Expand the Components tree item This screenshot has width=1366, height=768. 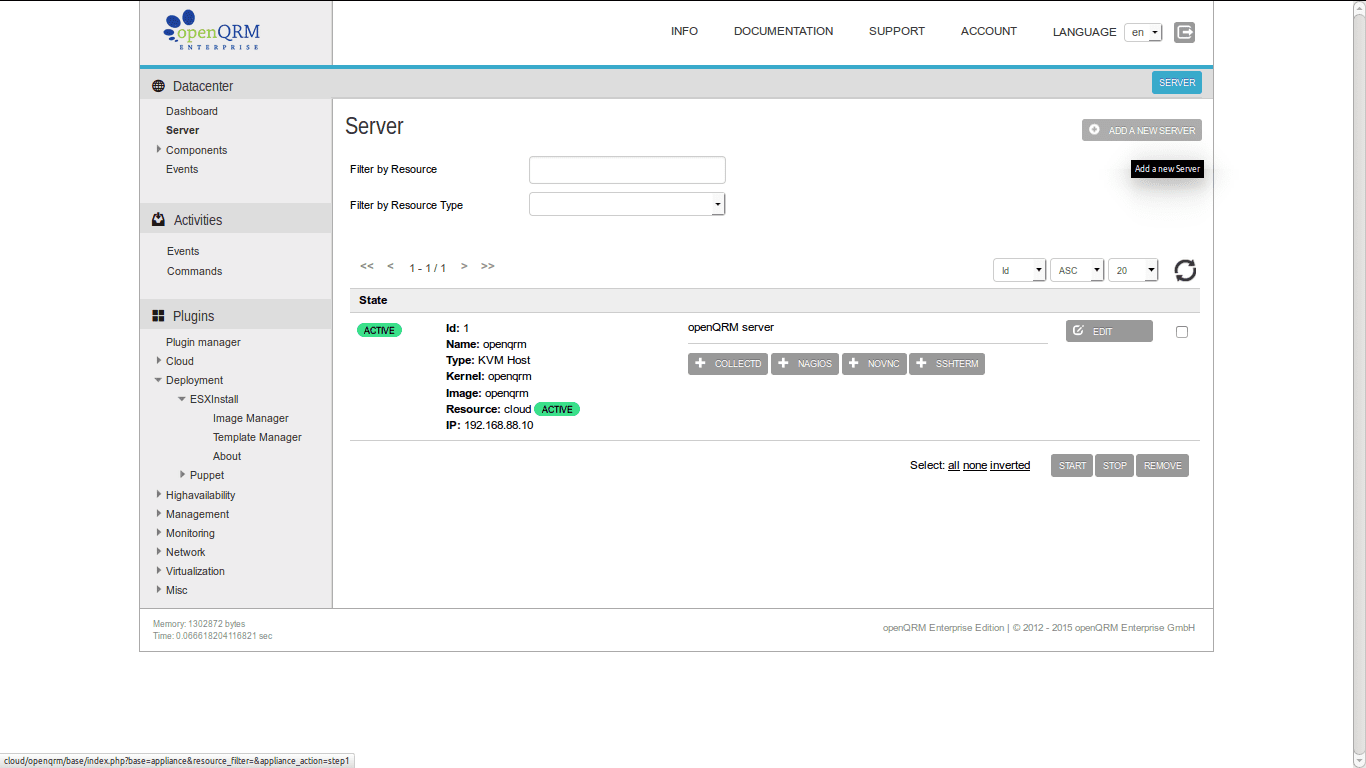158,149
